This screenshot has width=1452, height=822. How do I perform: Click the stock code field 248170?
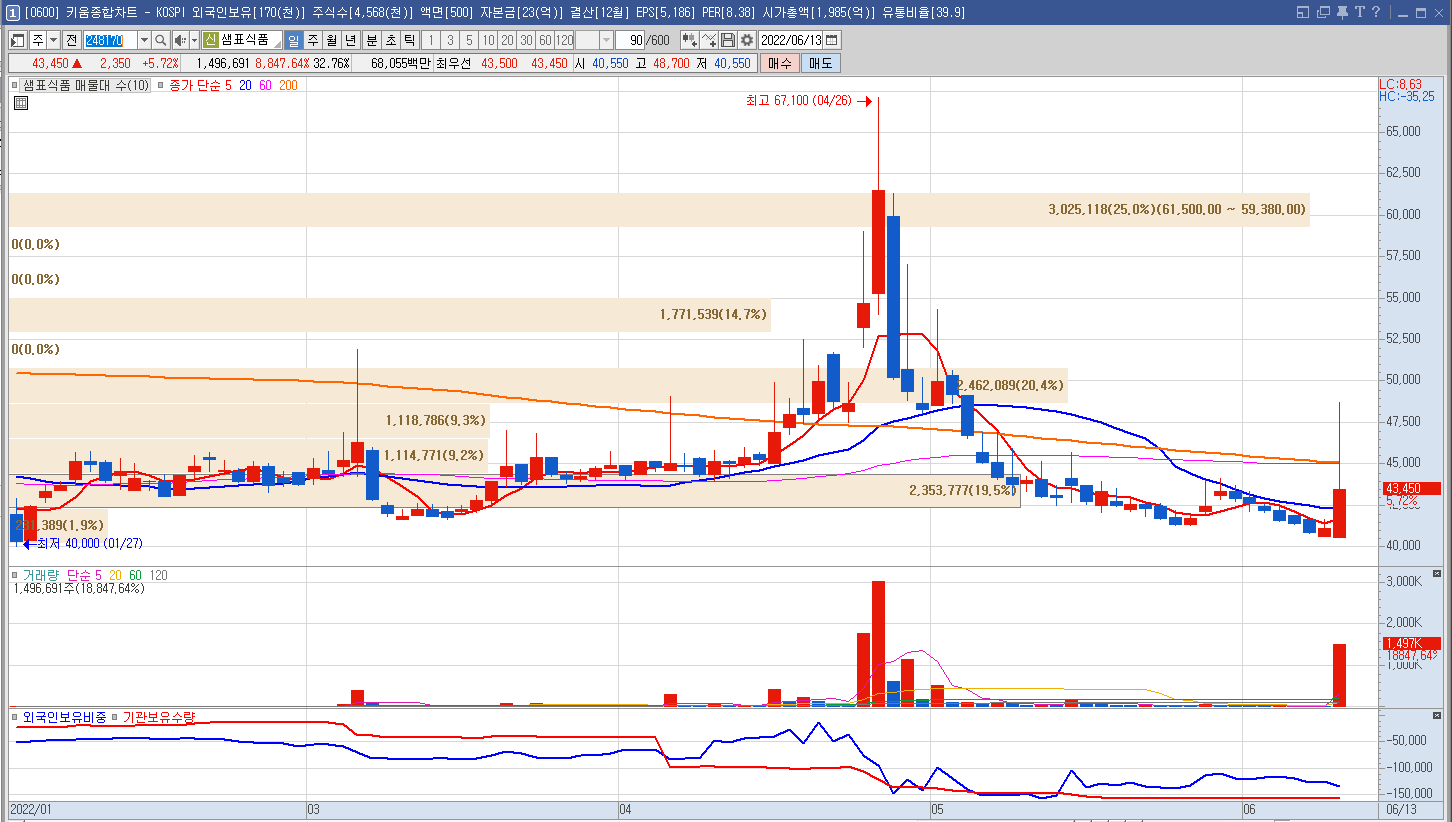pyautogui.click(x=111, y=40)
